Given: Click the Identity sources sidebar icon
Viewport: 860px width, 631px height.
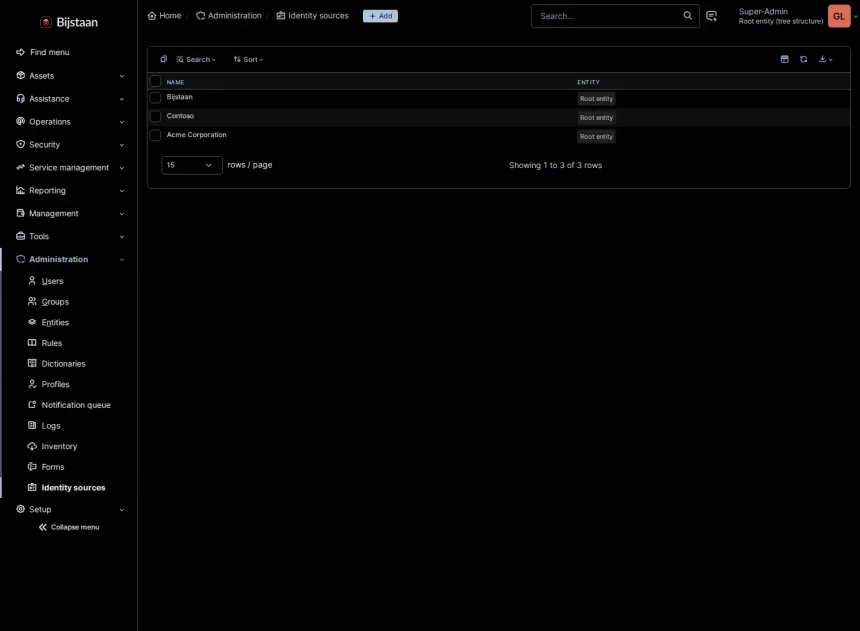Looking at the screenshot, I should click(32, 487).
